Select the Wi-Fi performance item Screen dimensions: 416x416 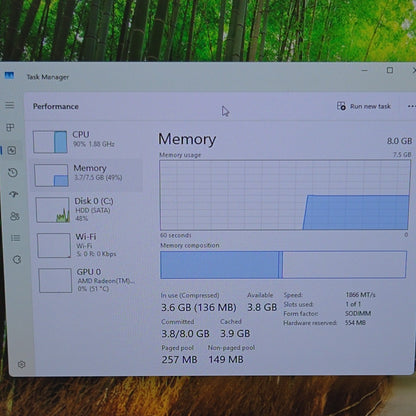pos(89,245)
